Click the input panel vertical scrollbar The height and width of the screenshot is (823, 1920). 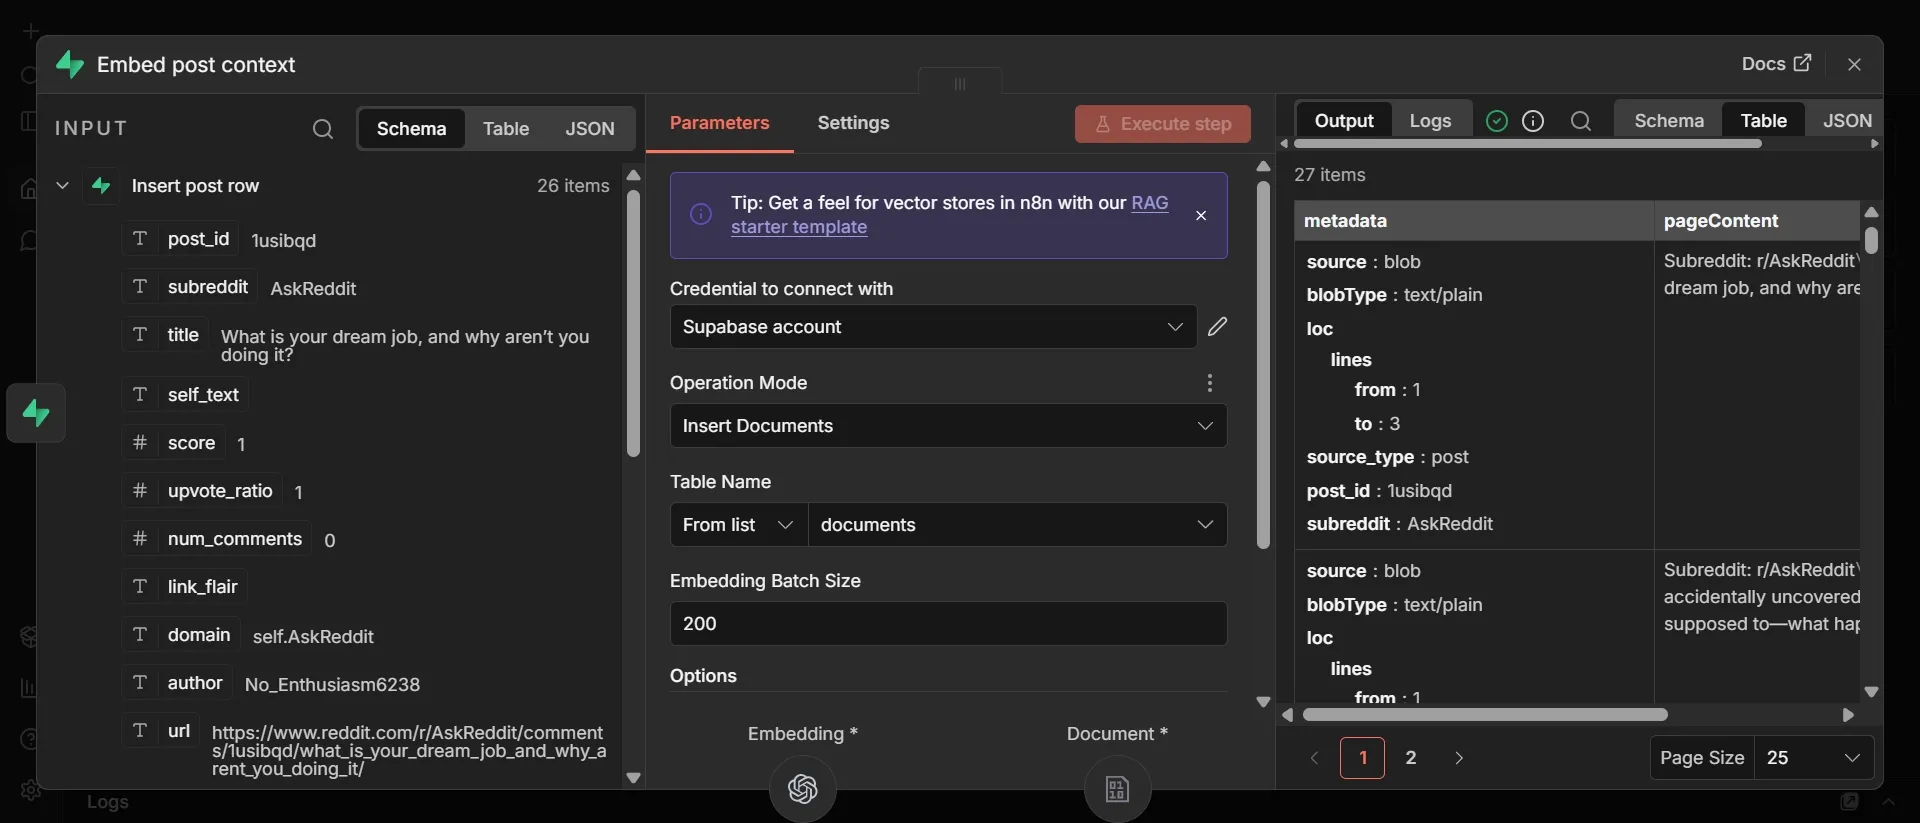pyautogui.click(x=633, y=324)
